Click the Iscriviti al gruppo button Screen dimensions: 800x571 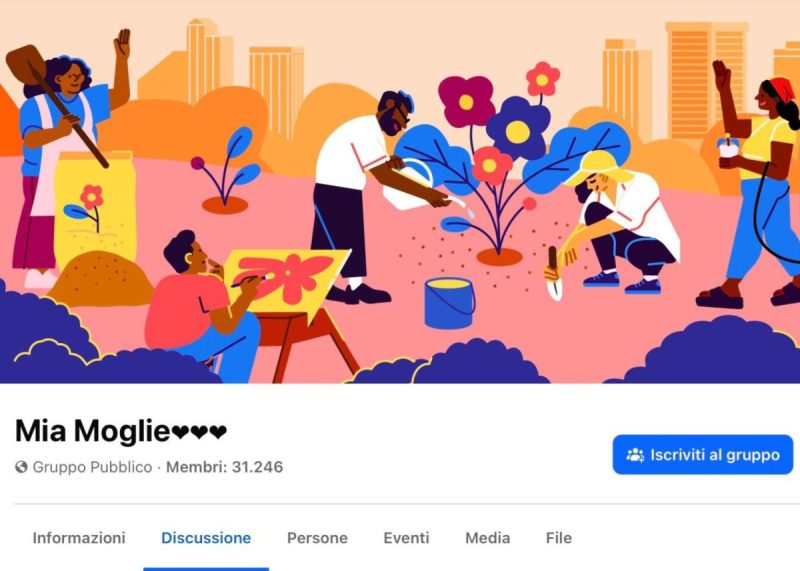click(703, 455)
